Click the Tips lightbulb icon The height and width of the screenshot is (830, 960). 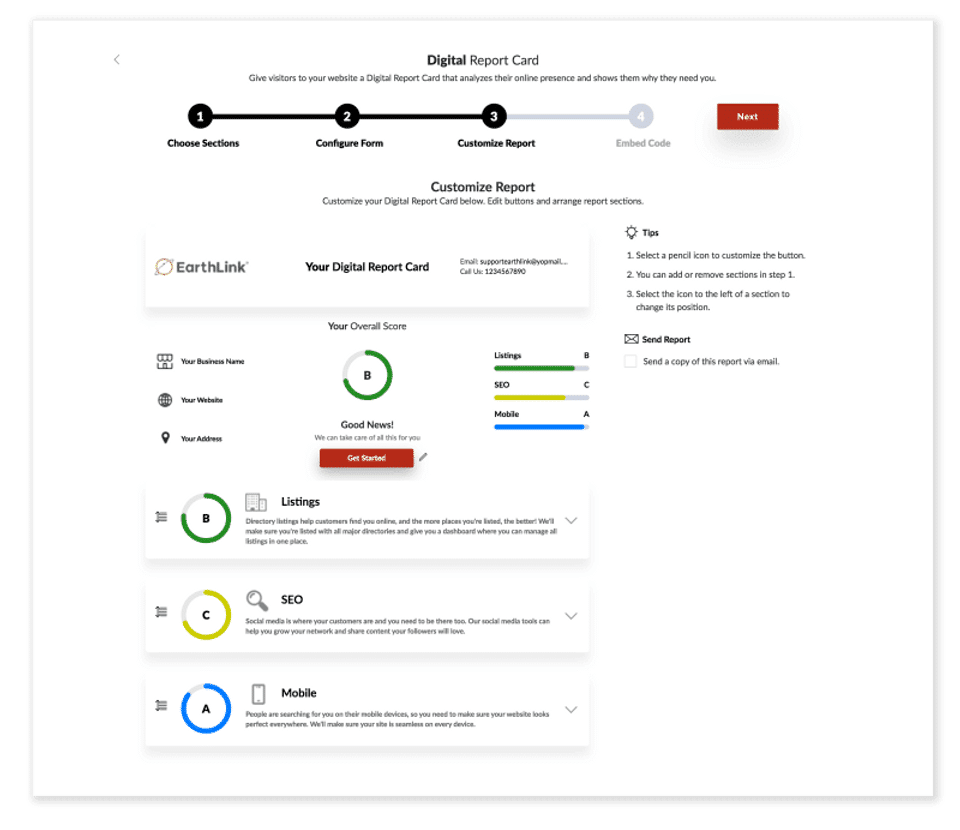(631, 232)
